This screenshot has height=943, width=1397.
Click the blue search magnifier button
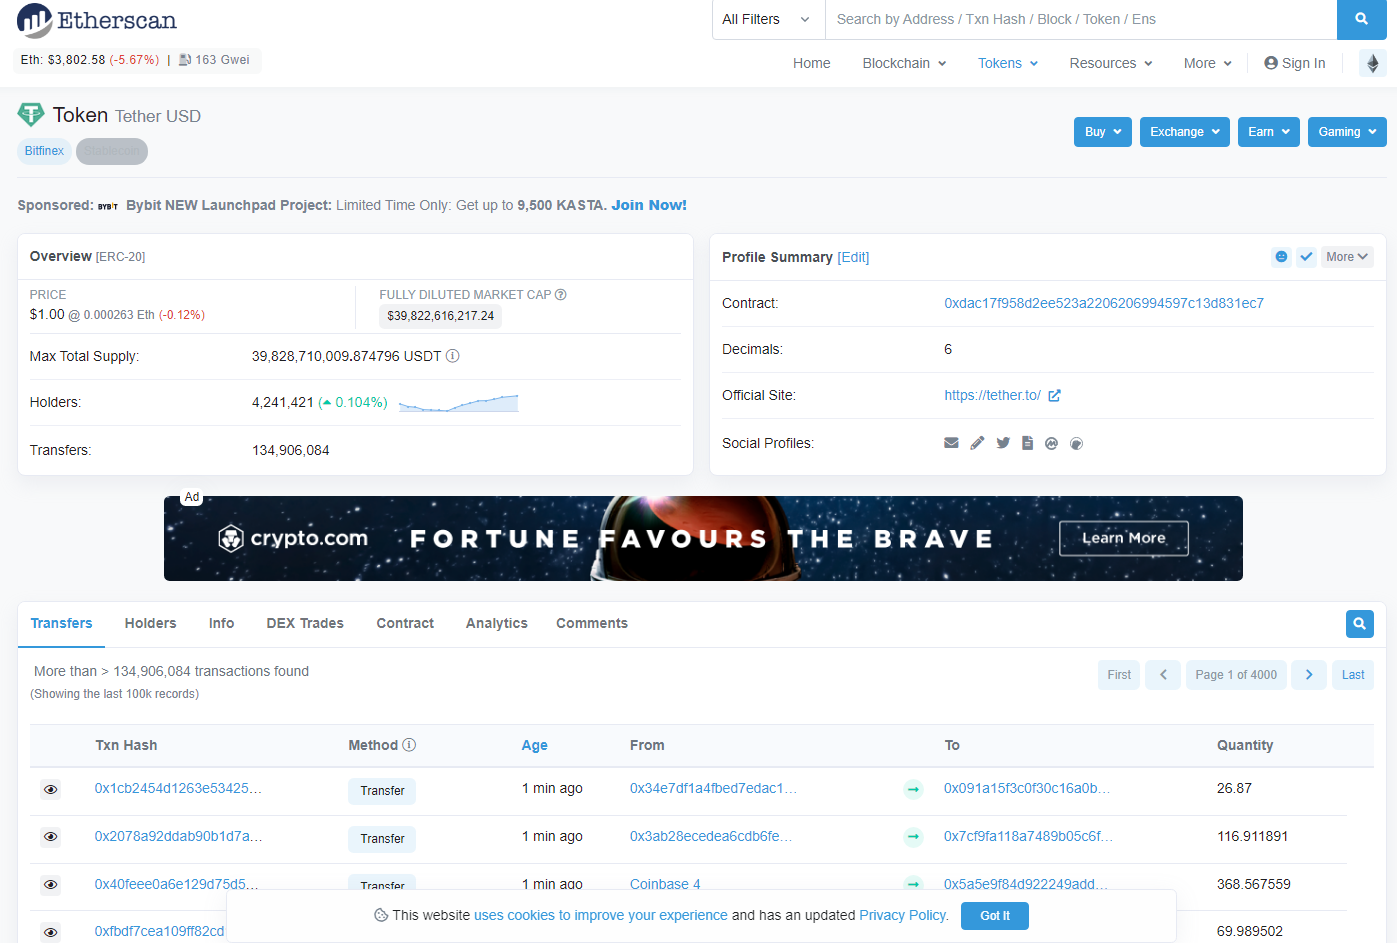point(1361,19)
